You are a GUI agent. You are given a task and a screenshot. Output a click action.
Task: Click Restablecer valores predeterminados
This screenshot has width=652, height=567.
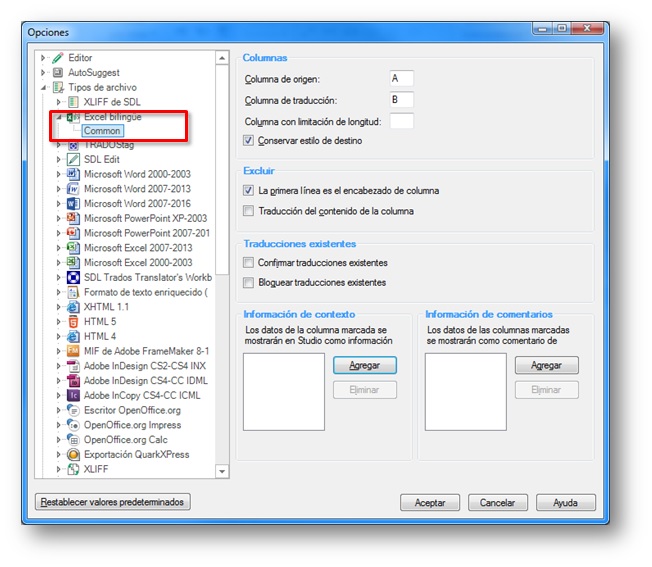113,502
